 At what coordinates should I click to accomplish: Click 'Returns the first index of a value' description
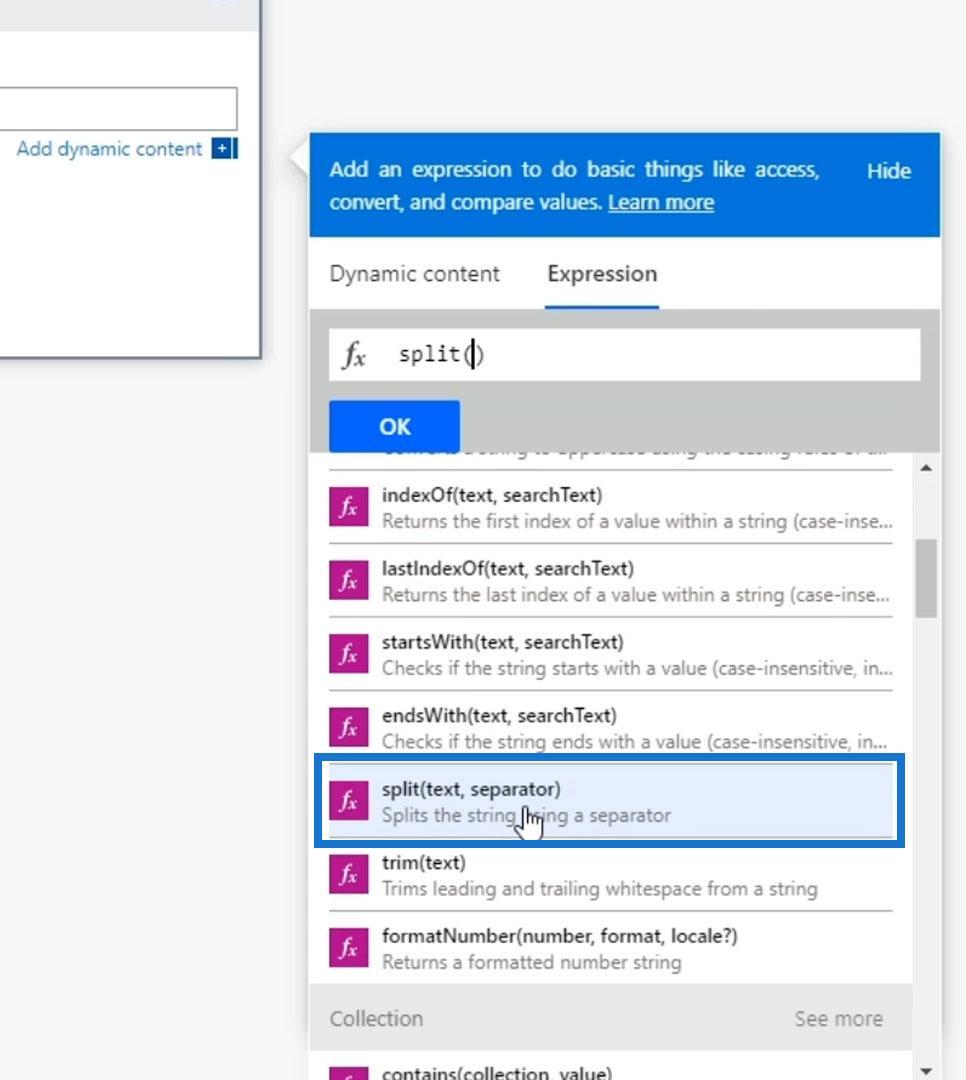(637, 521)
